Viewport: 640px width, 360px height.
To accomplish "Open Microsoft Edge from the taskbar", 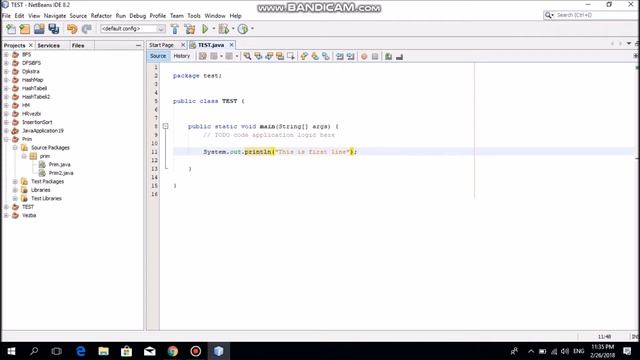I will point(81,351).
